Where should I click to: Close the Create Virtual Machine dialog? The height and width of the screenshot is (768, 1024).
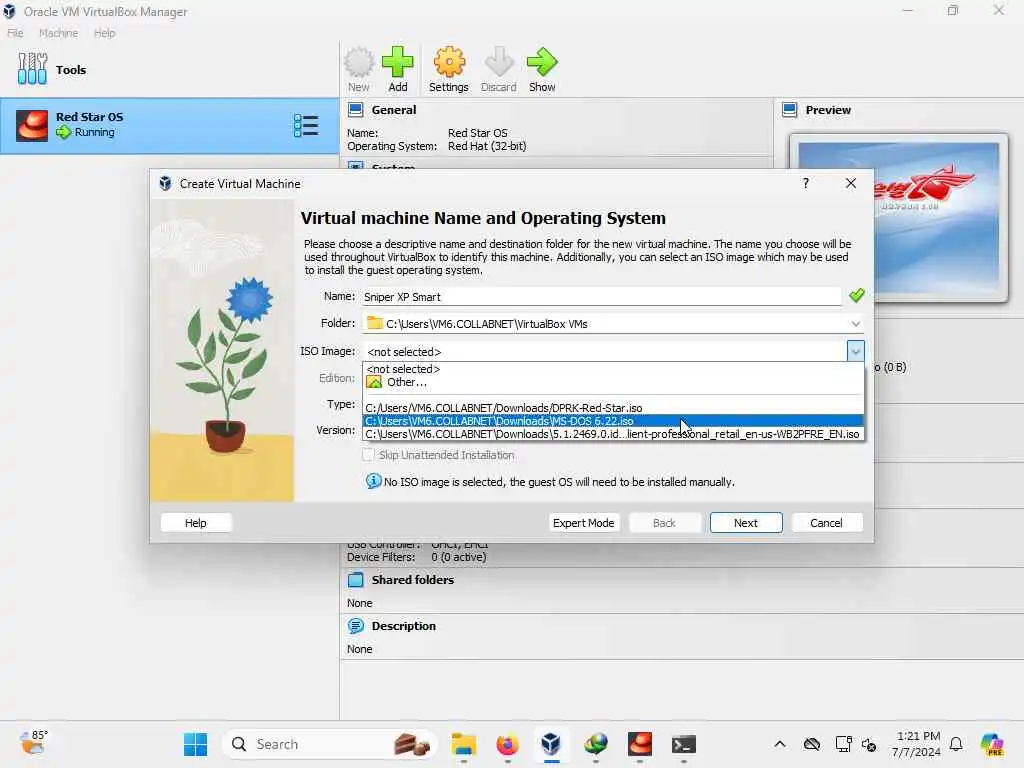click(x=850, y=184)
